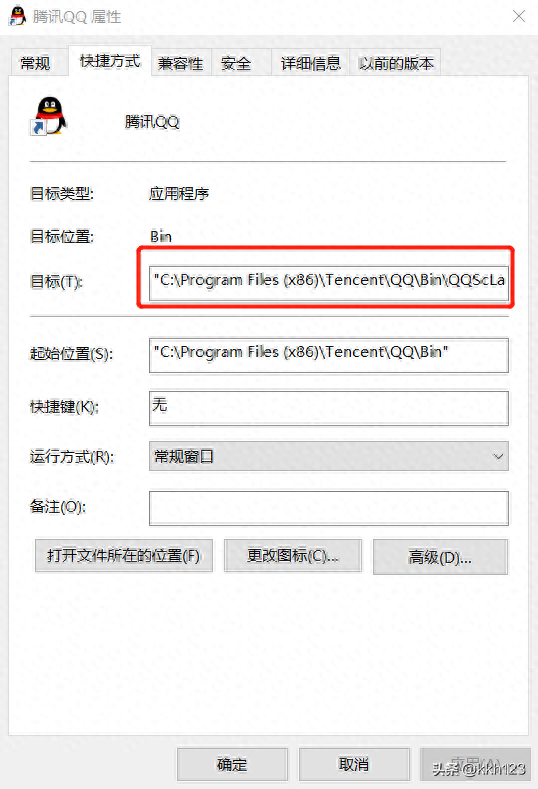Open the 详细信息 tab

311,63
